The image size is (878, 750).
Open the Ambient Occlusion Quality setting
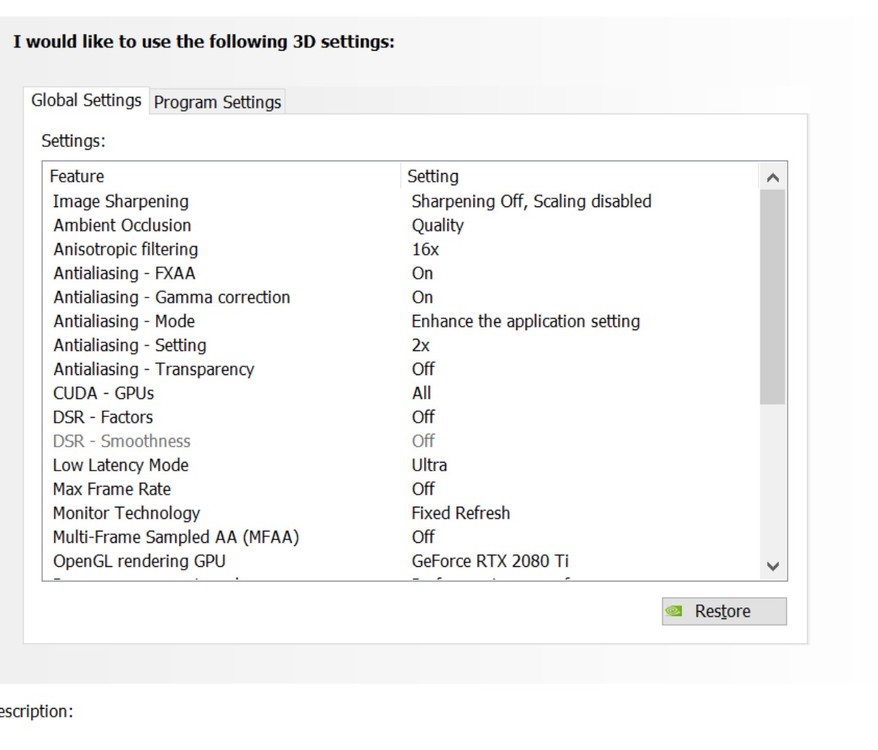pos(437,225)
